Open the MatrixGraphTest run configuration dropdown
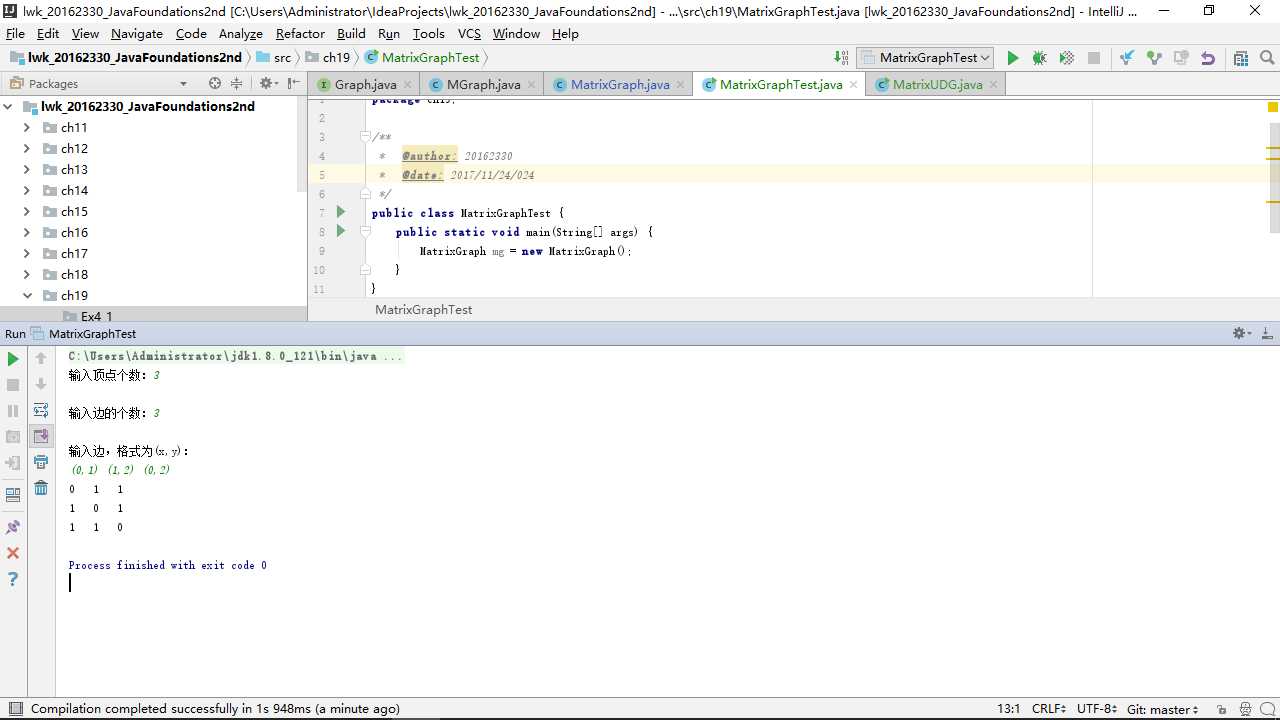This screenshot has height=720, width=1280. click(925, 58)
